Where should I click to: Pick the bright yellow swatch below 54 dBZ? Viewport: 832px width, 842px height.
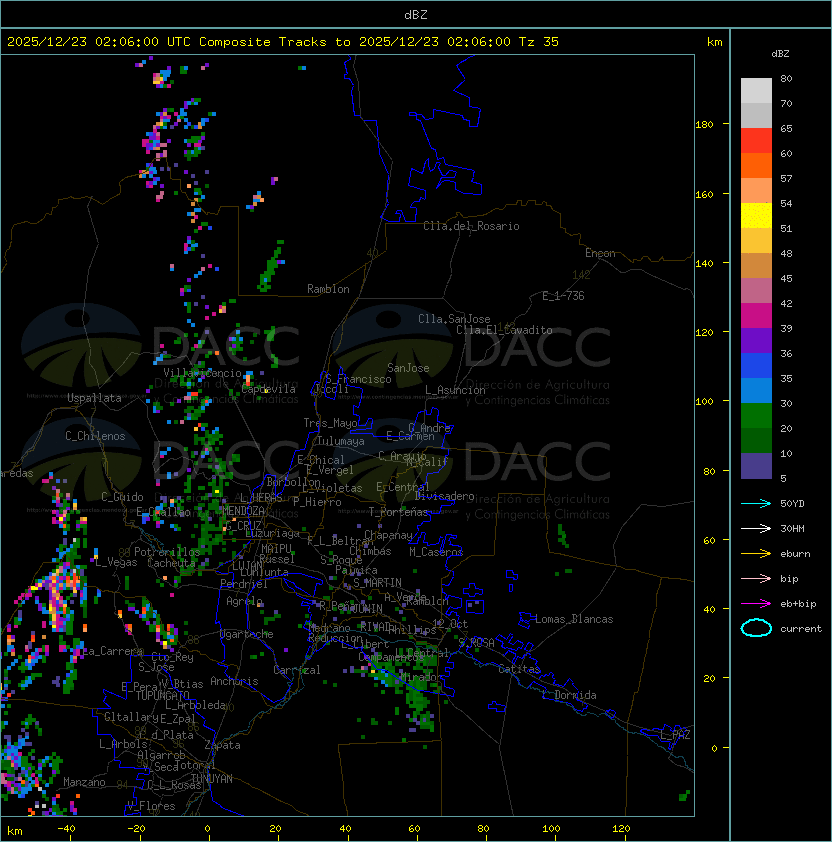(x=756, y=216)
